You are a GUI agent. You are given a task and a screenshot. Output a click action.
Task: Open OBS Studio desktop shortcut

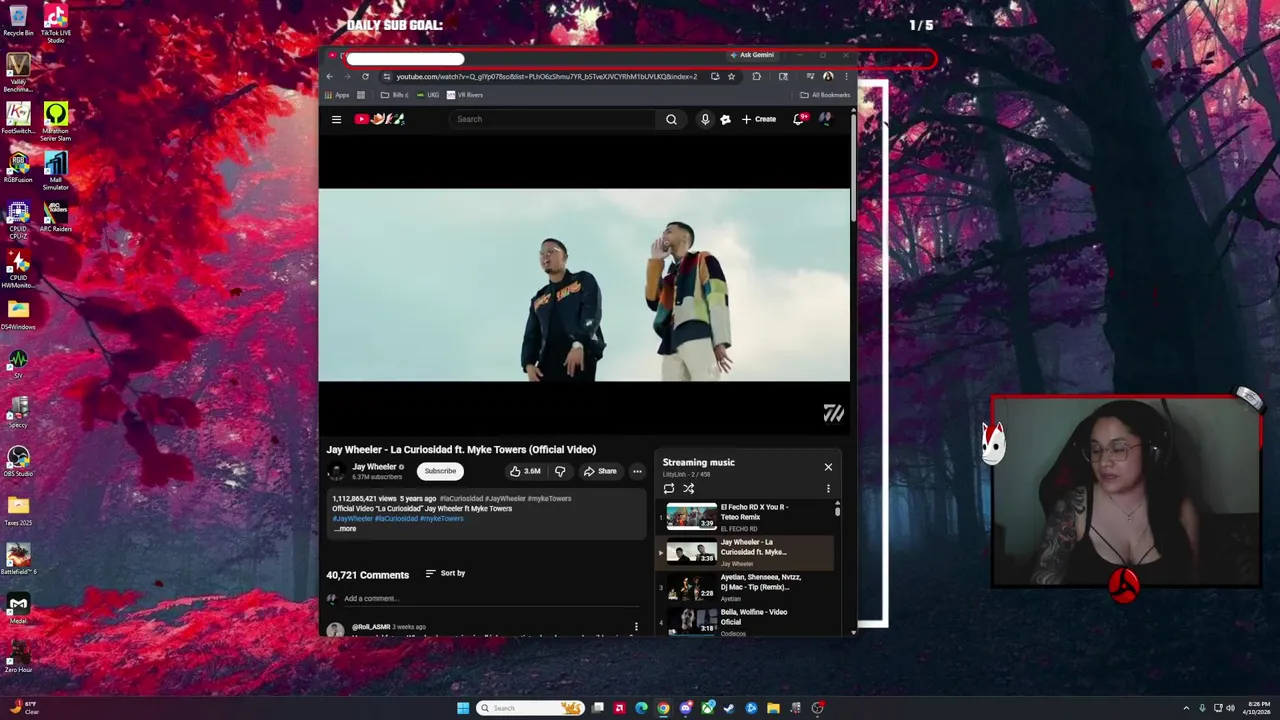[x=18, y=461]
